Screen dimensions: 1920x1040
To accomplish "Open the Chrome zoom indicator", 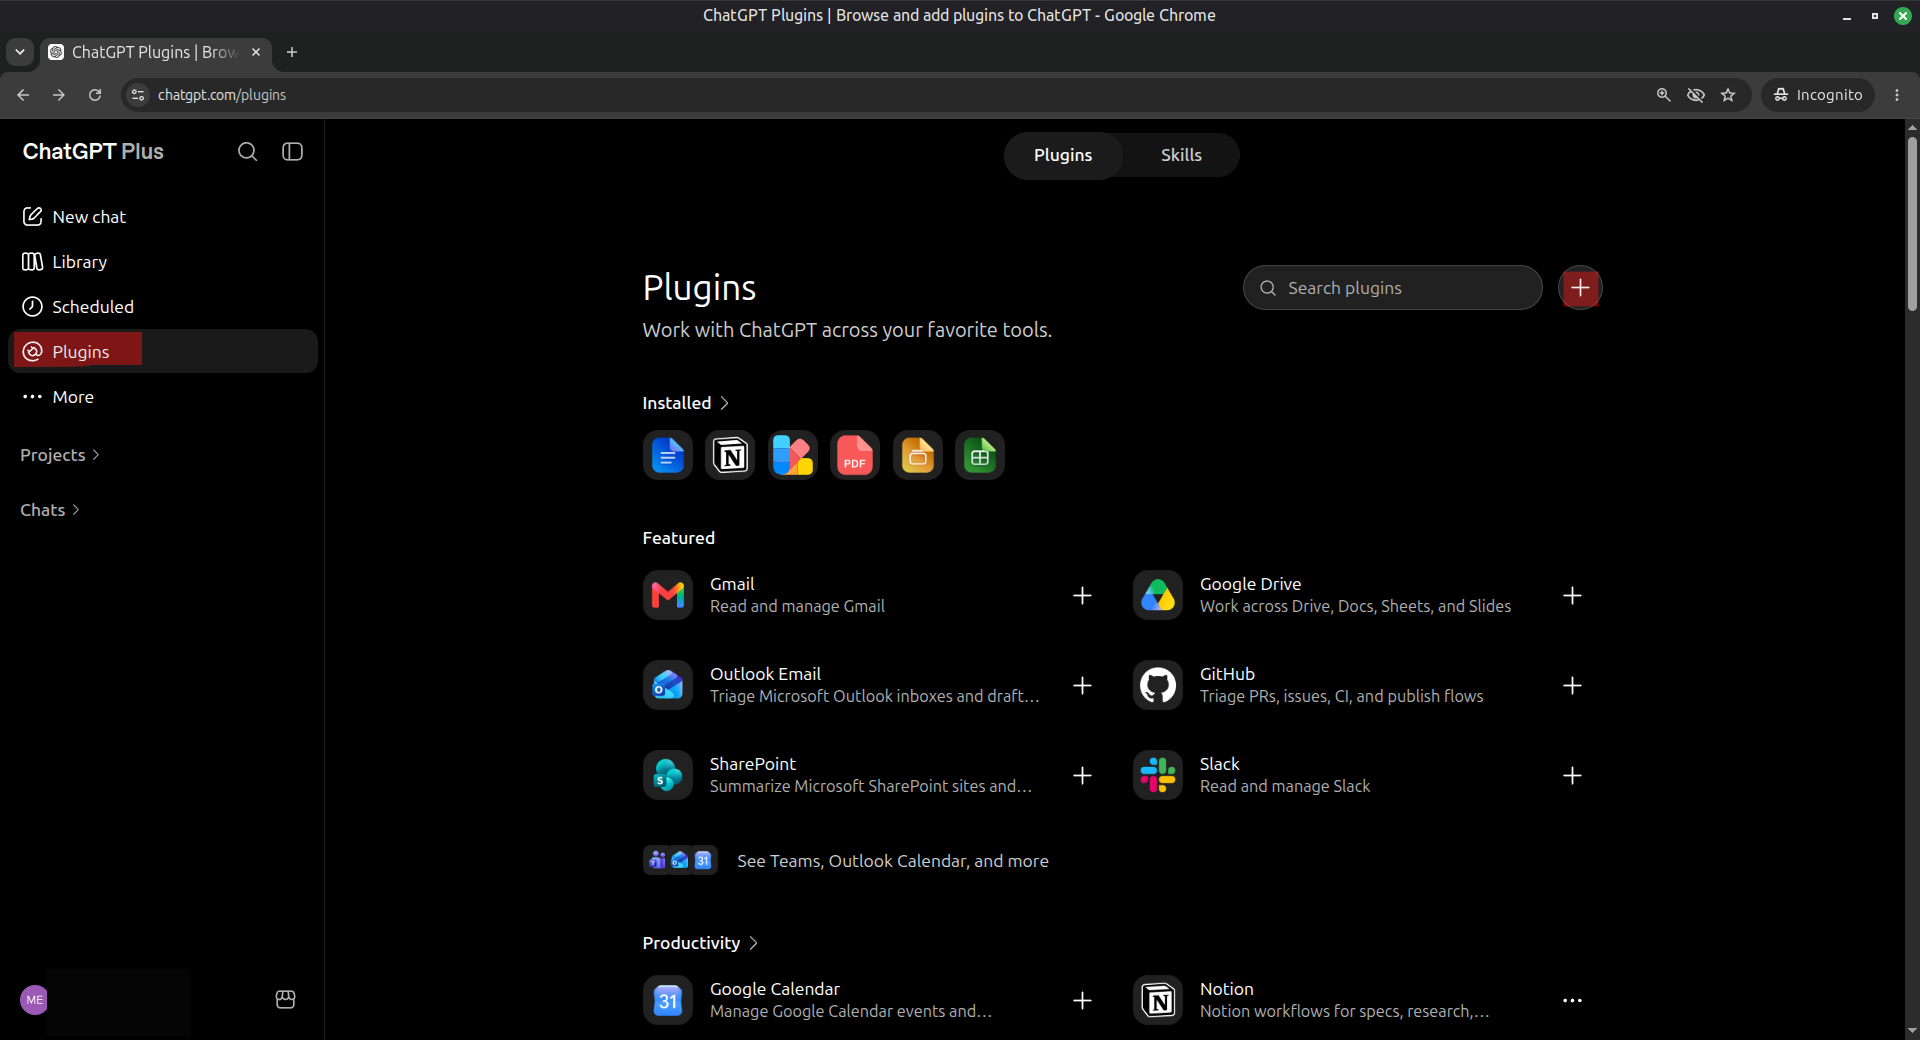I will 1664,95.
